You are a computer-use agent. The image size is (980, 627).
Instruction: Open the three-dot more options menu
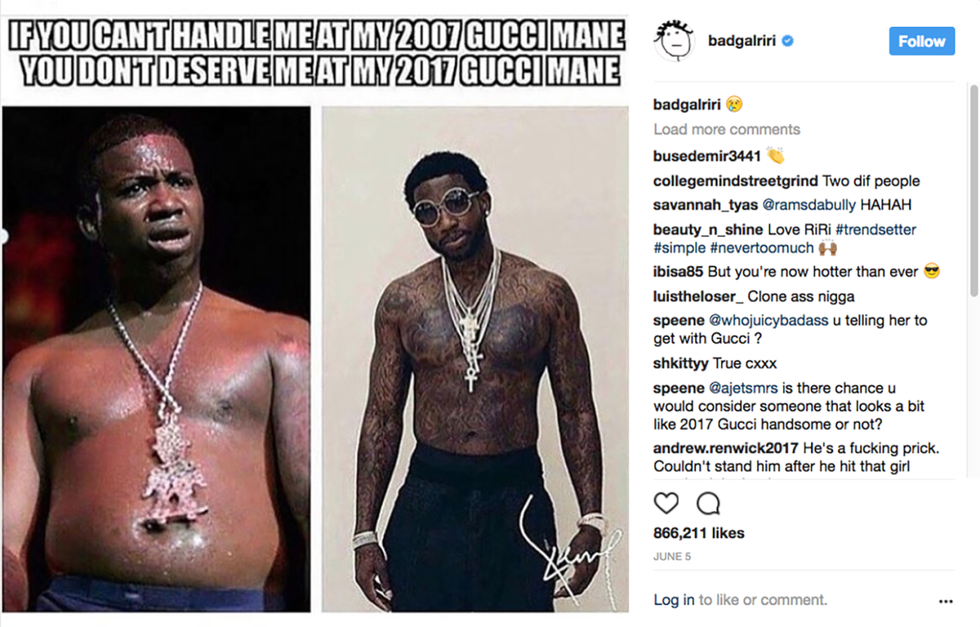[946, 601]
